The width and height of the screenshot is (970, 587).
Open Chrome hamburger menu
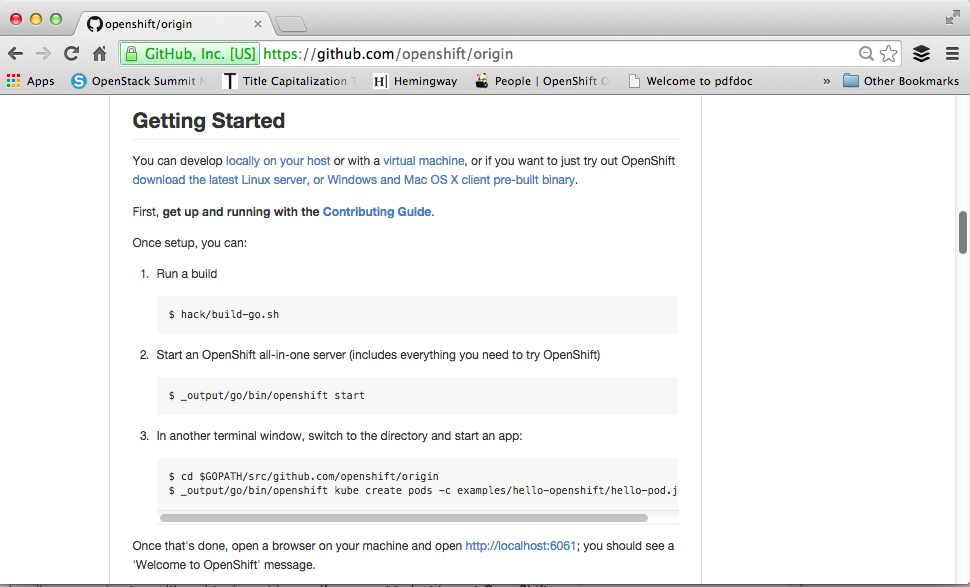[953, 54]
